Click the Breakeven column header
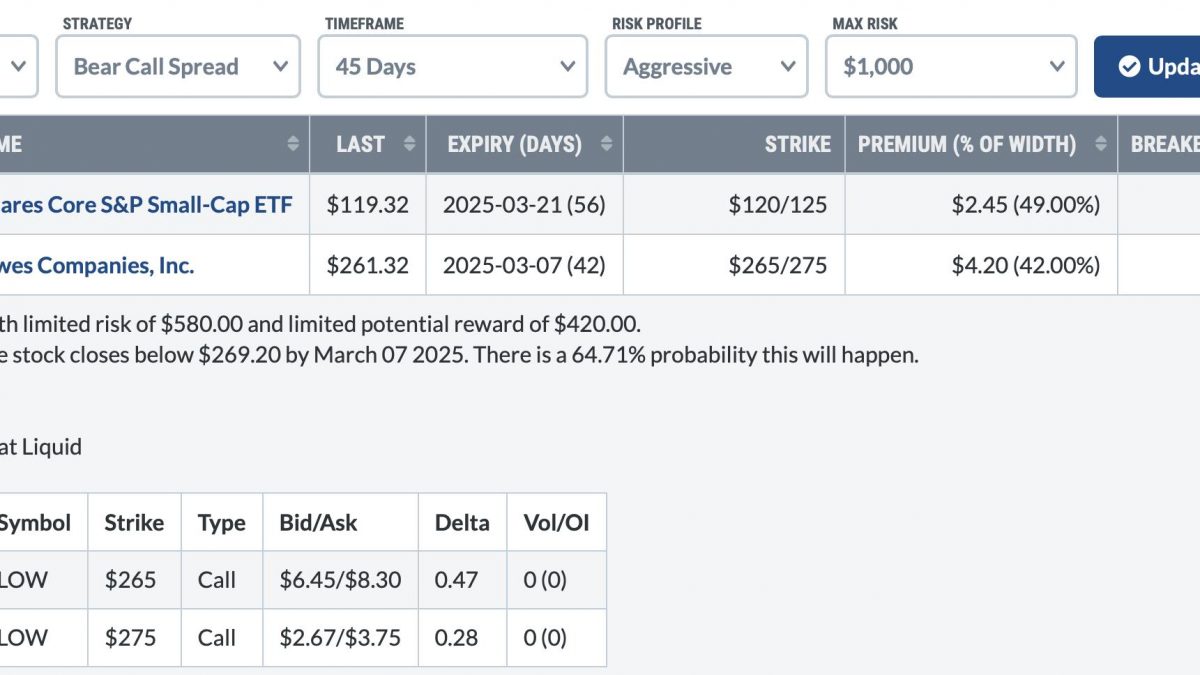 click(1159, 144)
